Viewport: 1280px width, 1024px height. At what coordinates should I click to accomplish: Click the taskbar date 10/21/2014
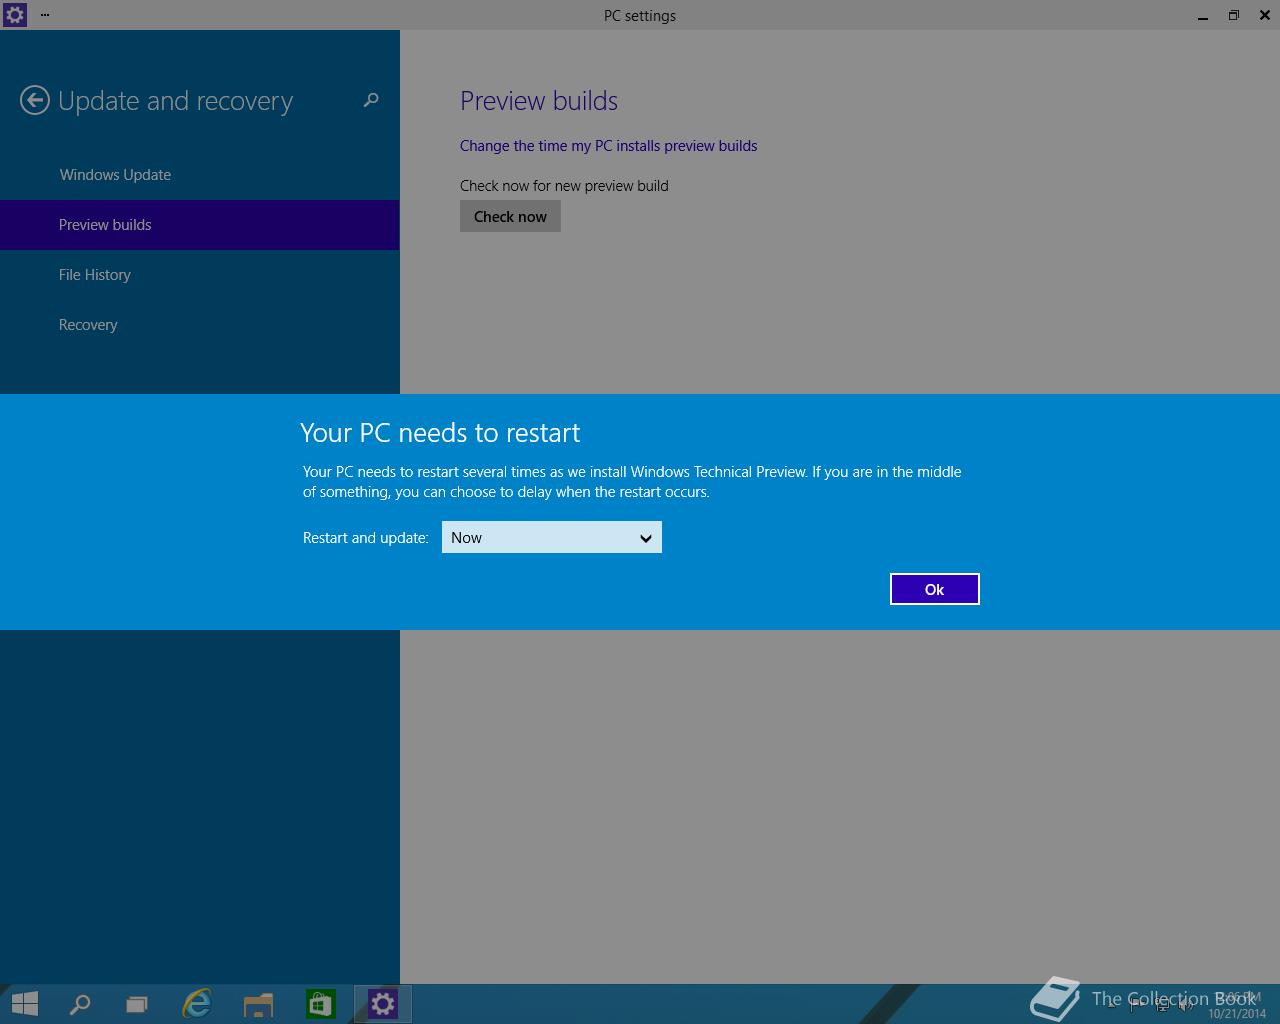tap(1237, 1013)
